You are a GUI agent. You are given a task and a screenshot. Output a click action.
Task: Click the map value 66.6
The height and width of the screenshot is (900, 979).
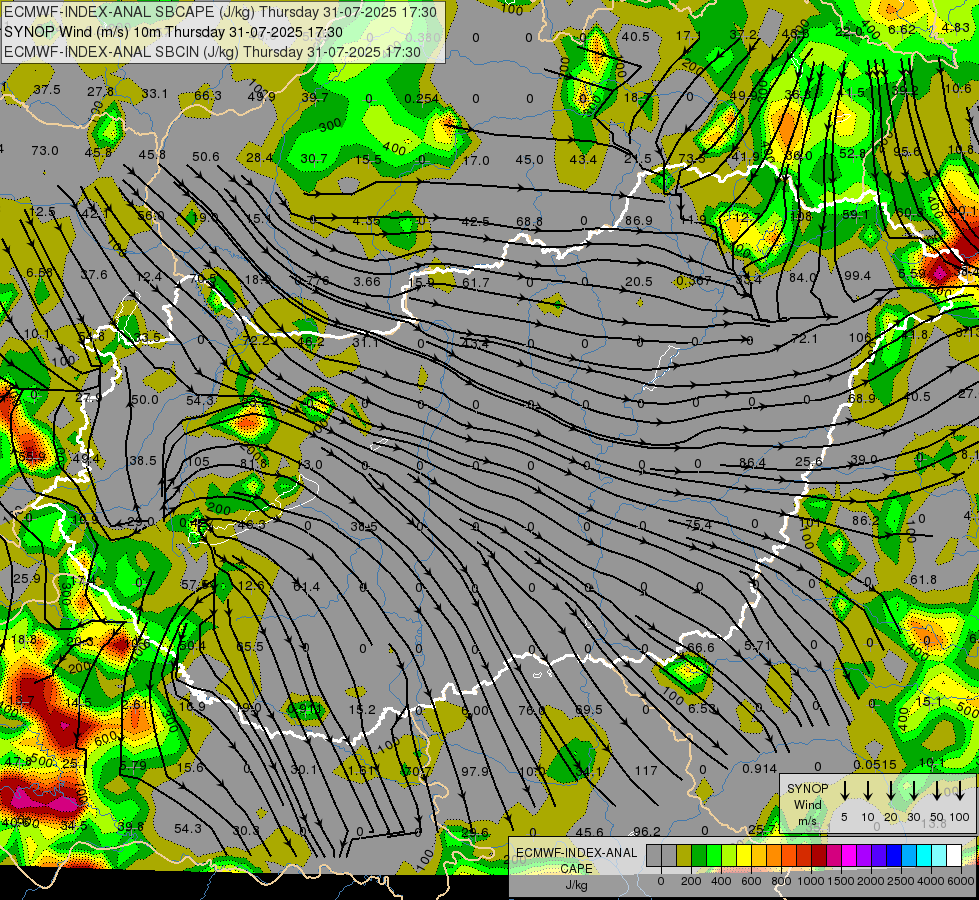(700, 648)
